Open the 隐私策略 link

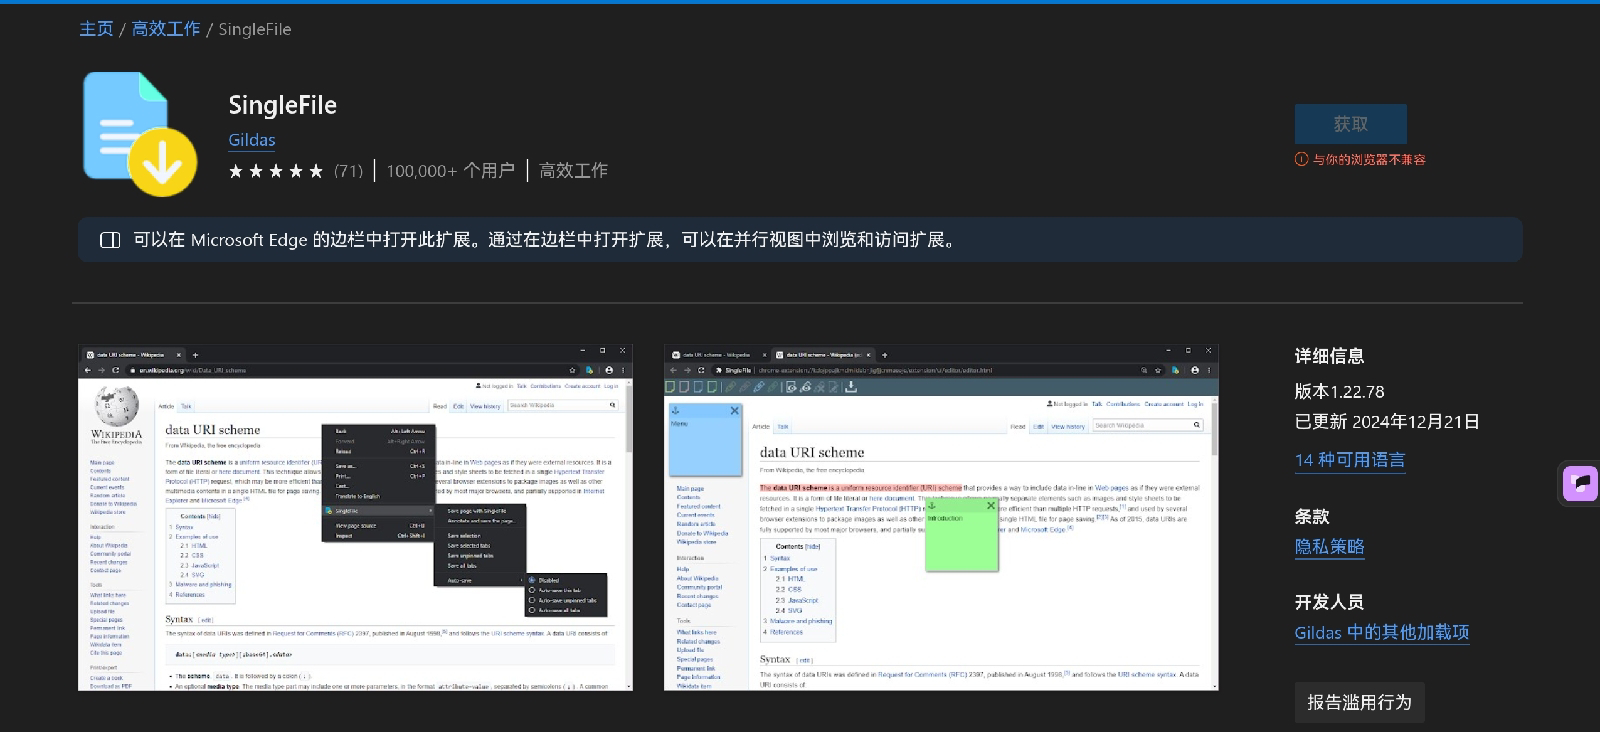(1329, 546)
